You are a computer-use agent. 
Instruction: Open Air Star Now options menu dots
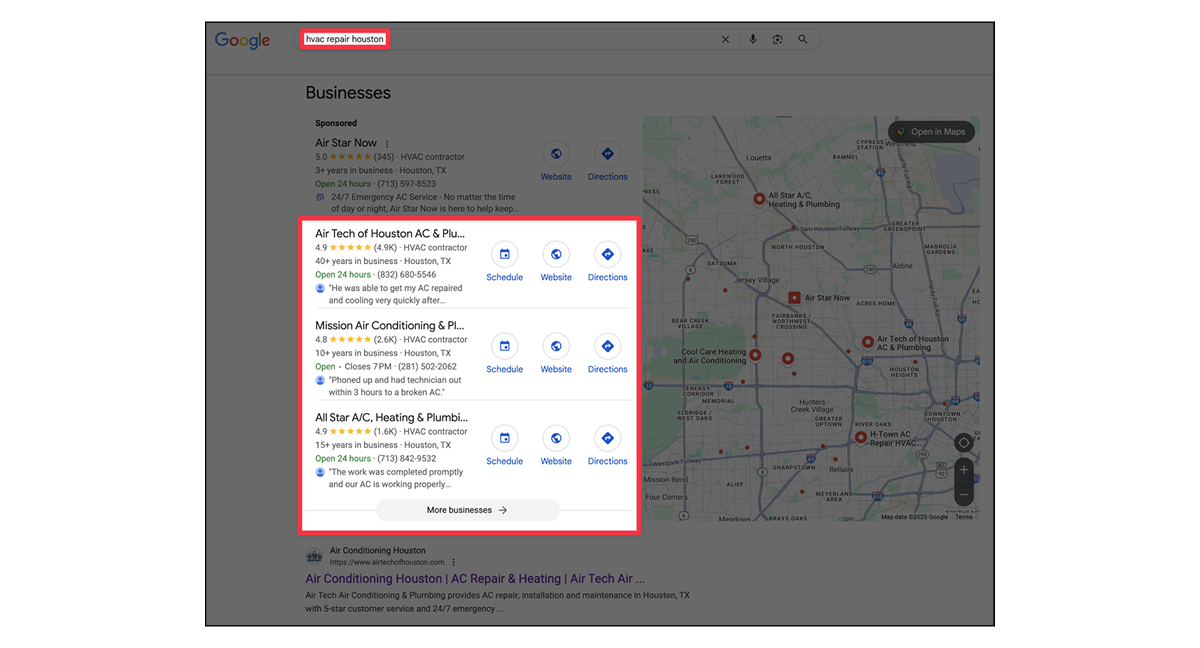pyautogui.click(x=387, y=144)
